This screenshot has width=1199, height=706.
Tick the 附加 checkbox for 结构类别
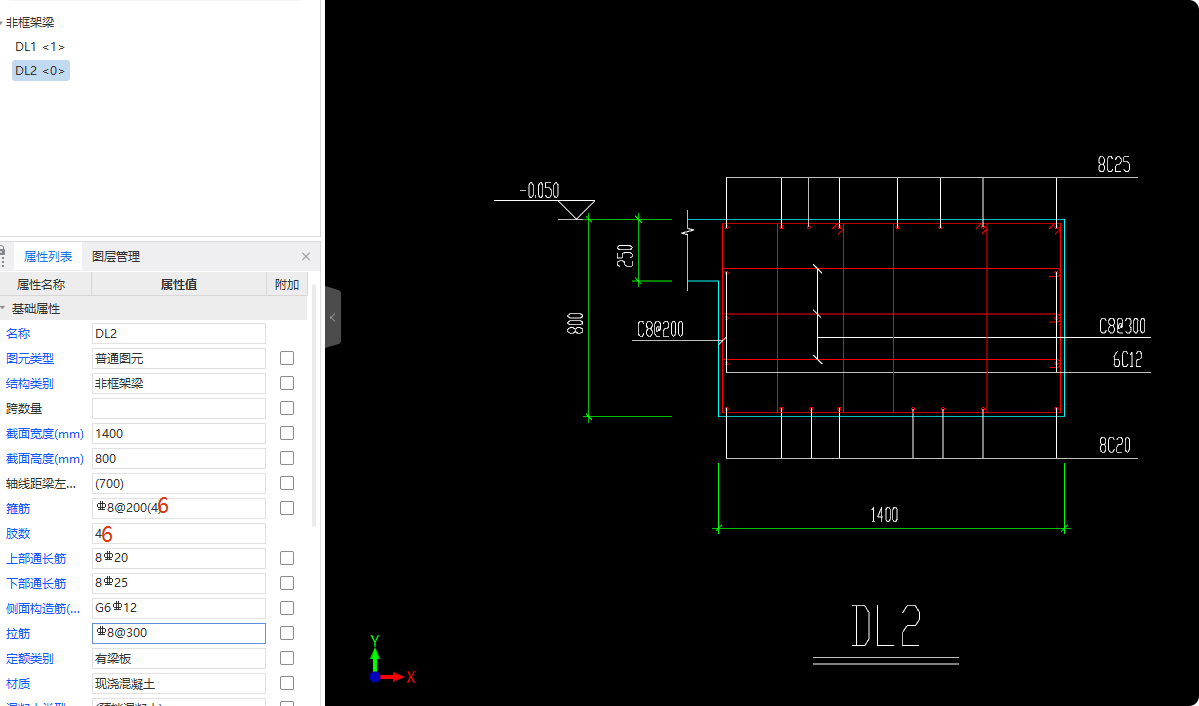point(287,383)
